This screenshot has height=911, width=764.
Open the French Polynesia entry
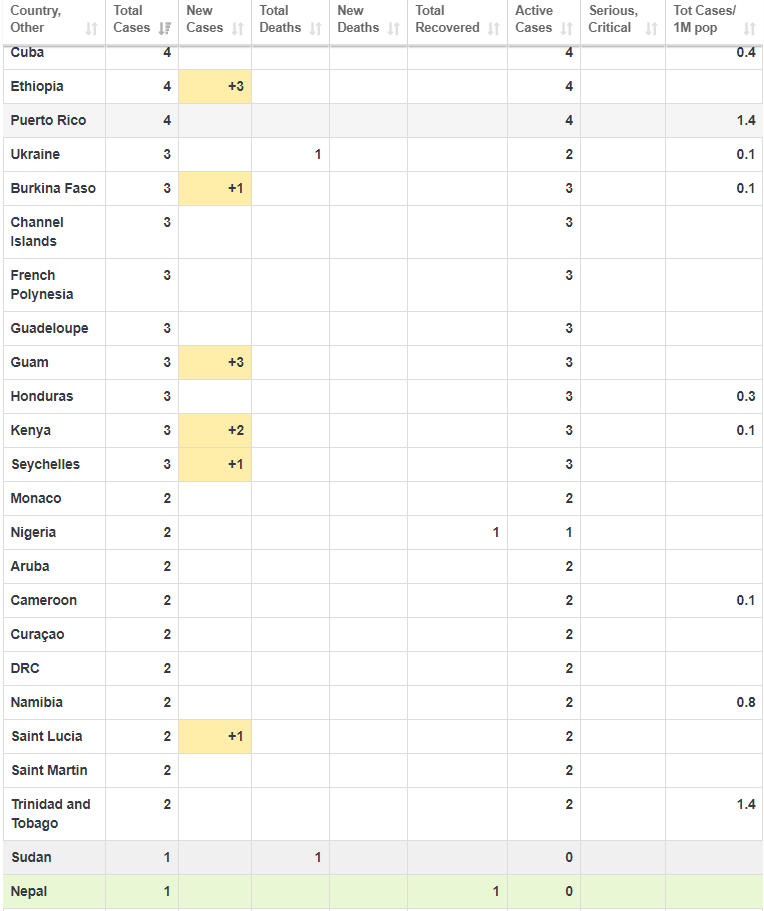click(42, 285)
